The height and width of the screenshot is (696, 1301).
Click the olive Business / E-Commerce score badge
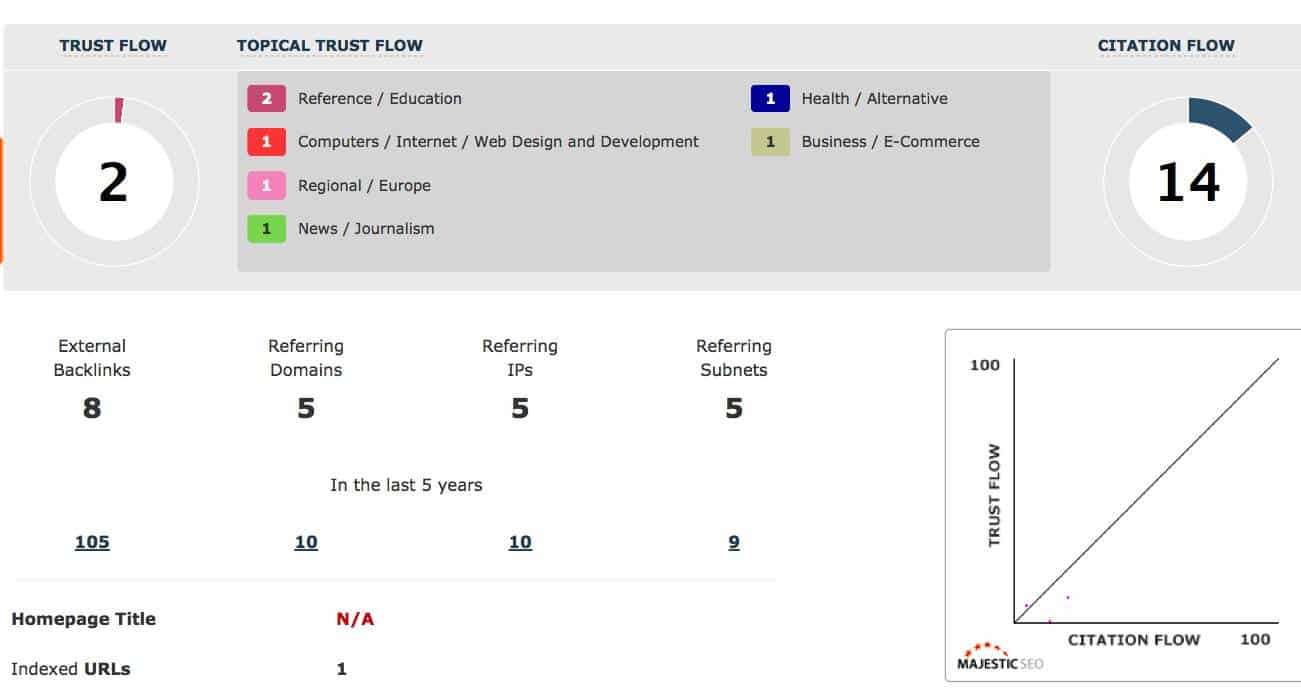tap(770, 142)
